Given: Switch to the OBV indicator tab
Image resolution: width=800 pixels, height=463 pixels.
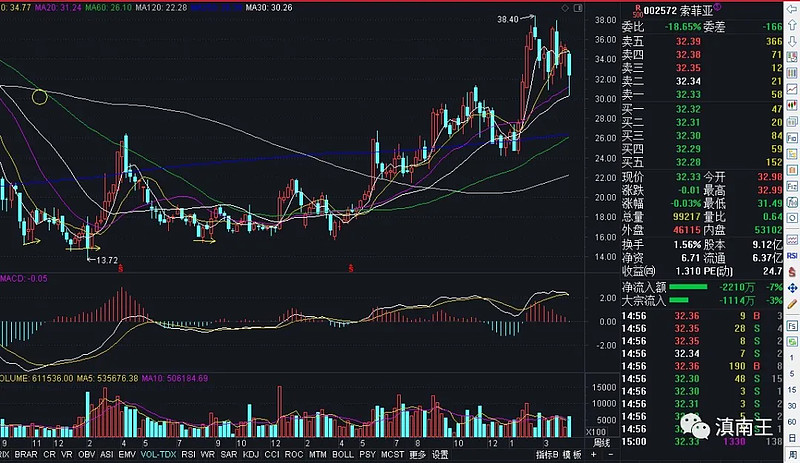Looking at the screenshot, I should [x=87, y=454].
